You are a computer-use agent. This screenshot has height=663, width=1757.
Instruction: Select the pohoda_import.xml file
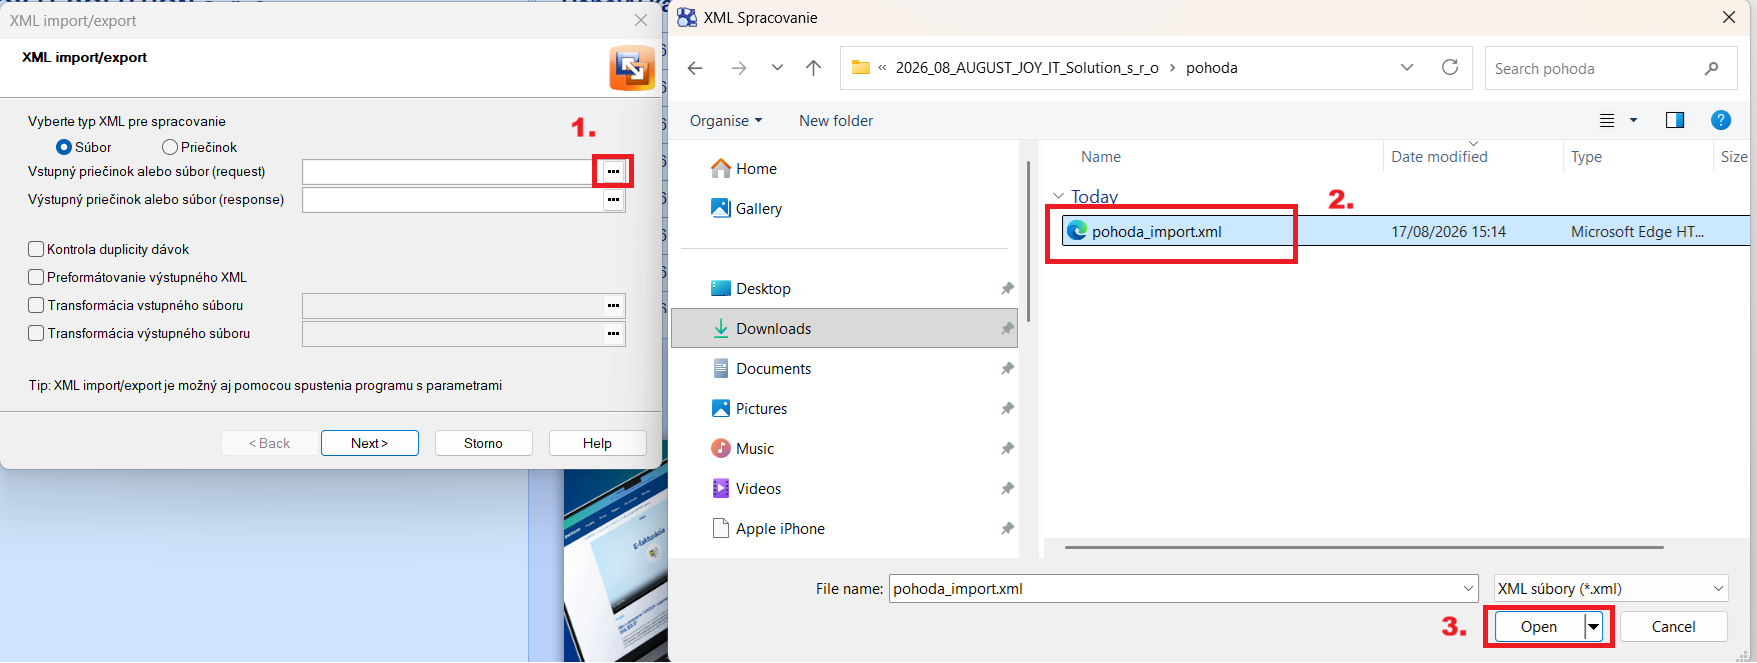pos(1156,231)
